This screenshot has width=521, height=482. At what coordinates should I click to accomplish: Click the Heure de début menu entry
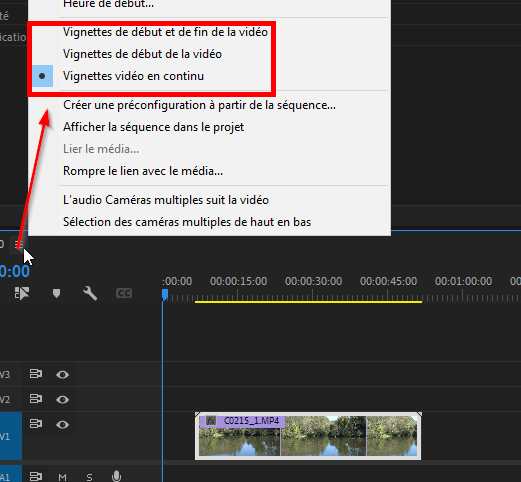pyautogui.click(x=108, y=4)
